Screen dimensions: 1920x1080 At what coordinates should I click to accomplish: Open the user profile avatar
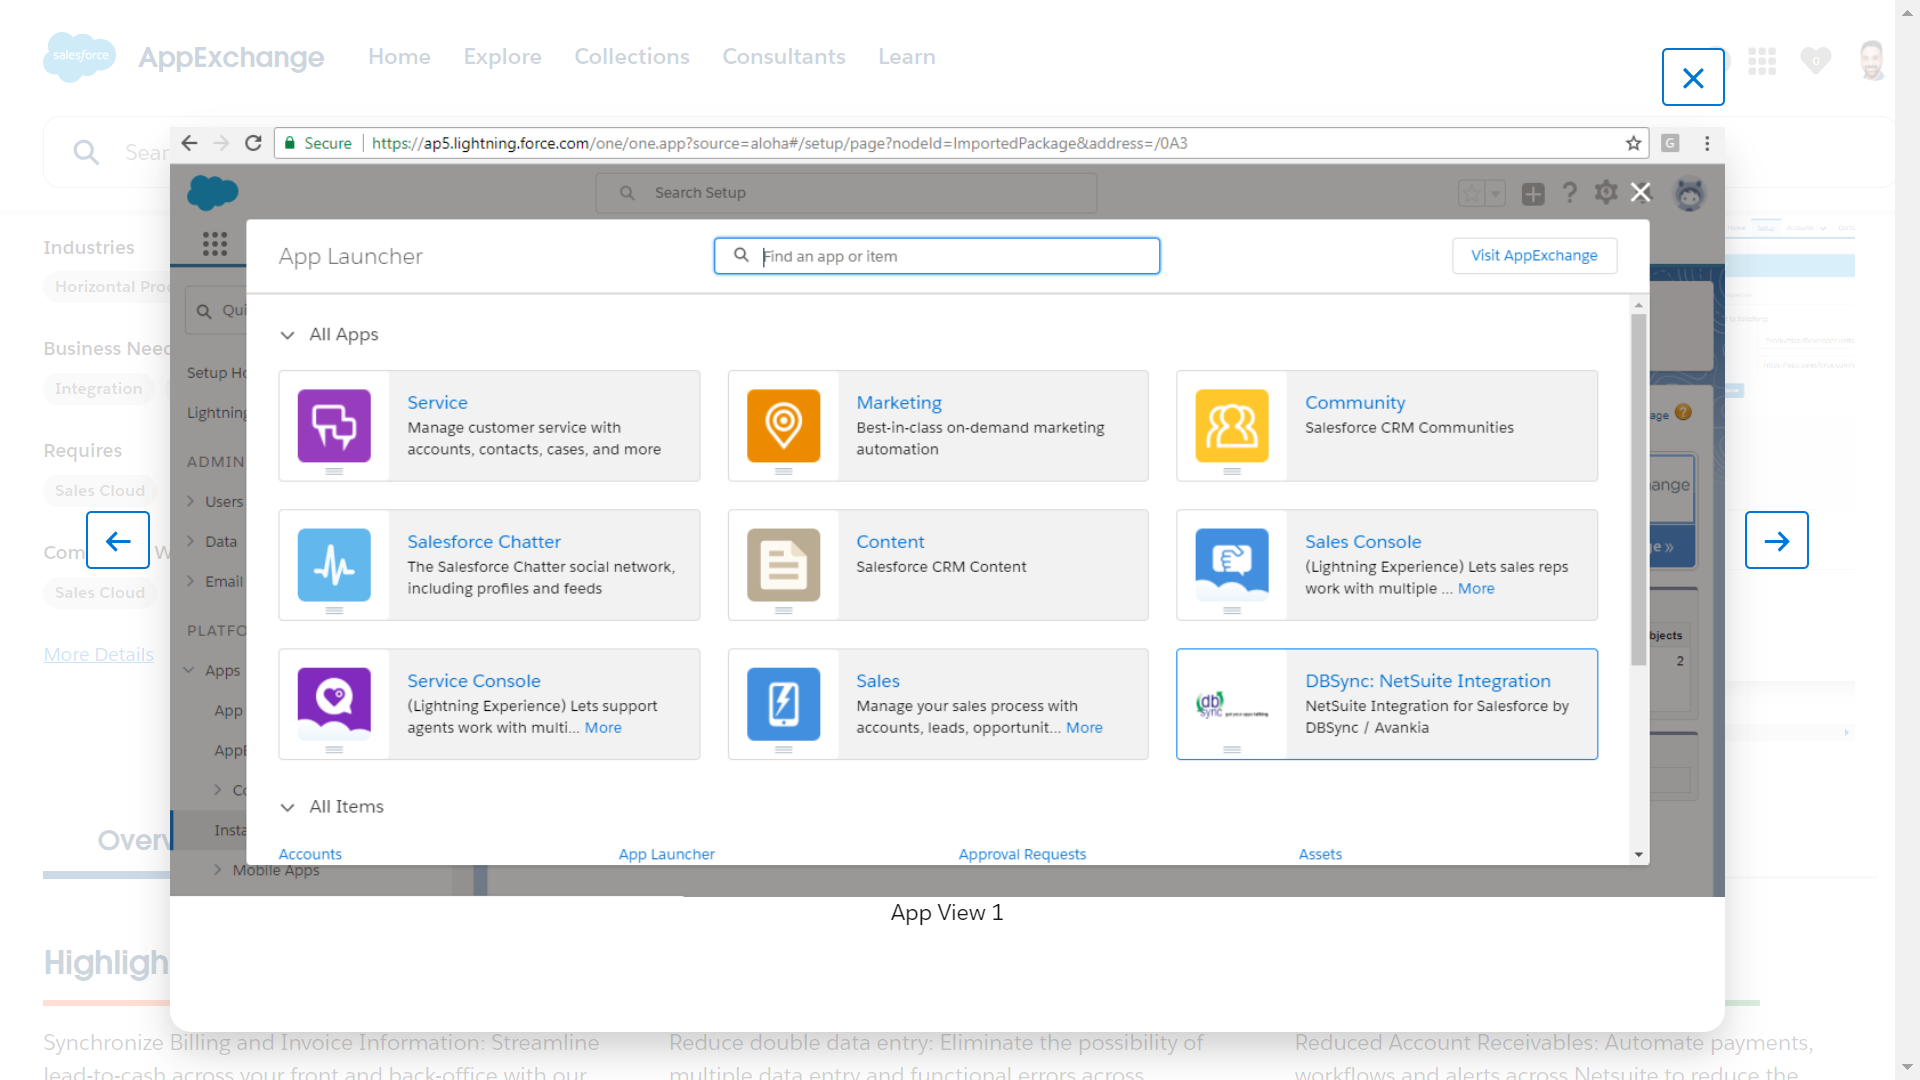click(x=1871, y=60)
